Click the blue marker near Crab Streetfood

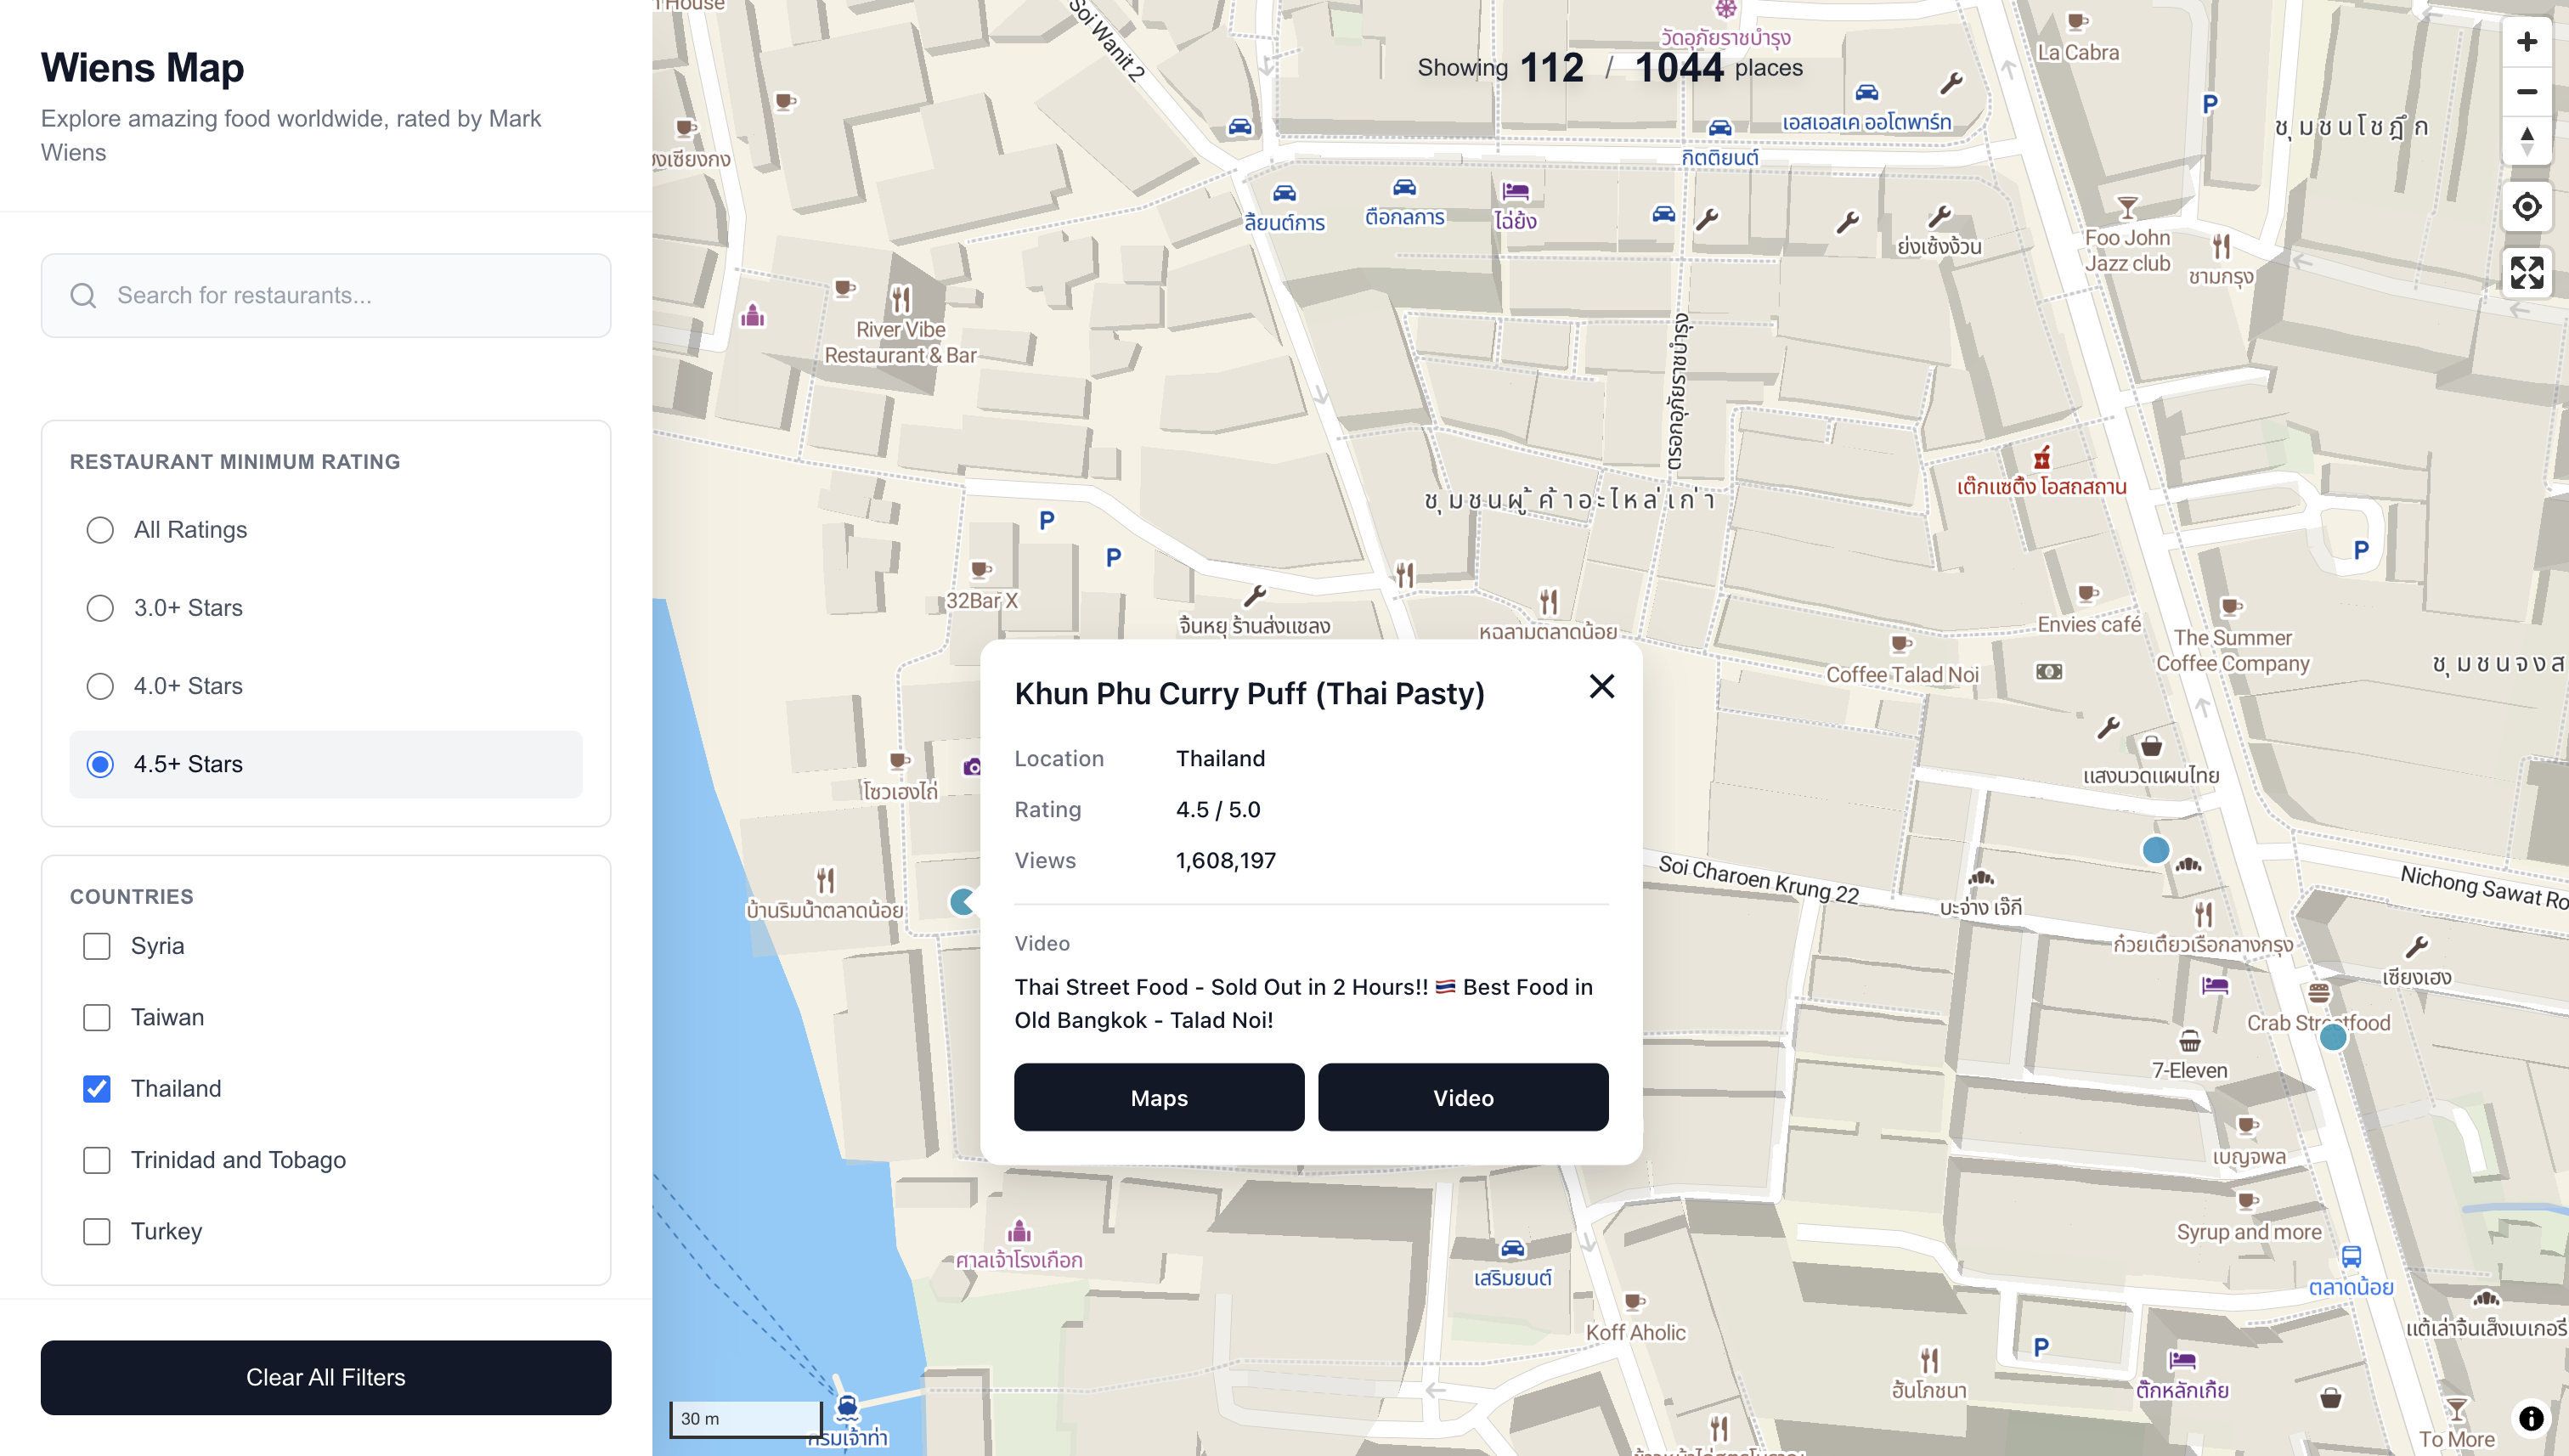[2332, 1037]
